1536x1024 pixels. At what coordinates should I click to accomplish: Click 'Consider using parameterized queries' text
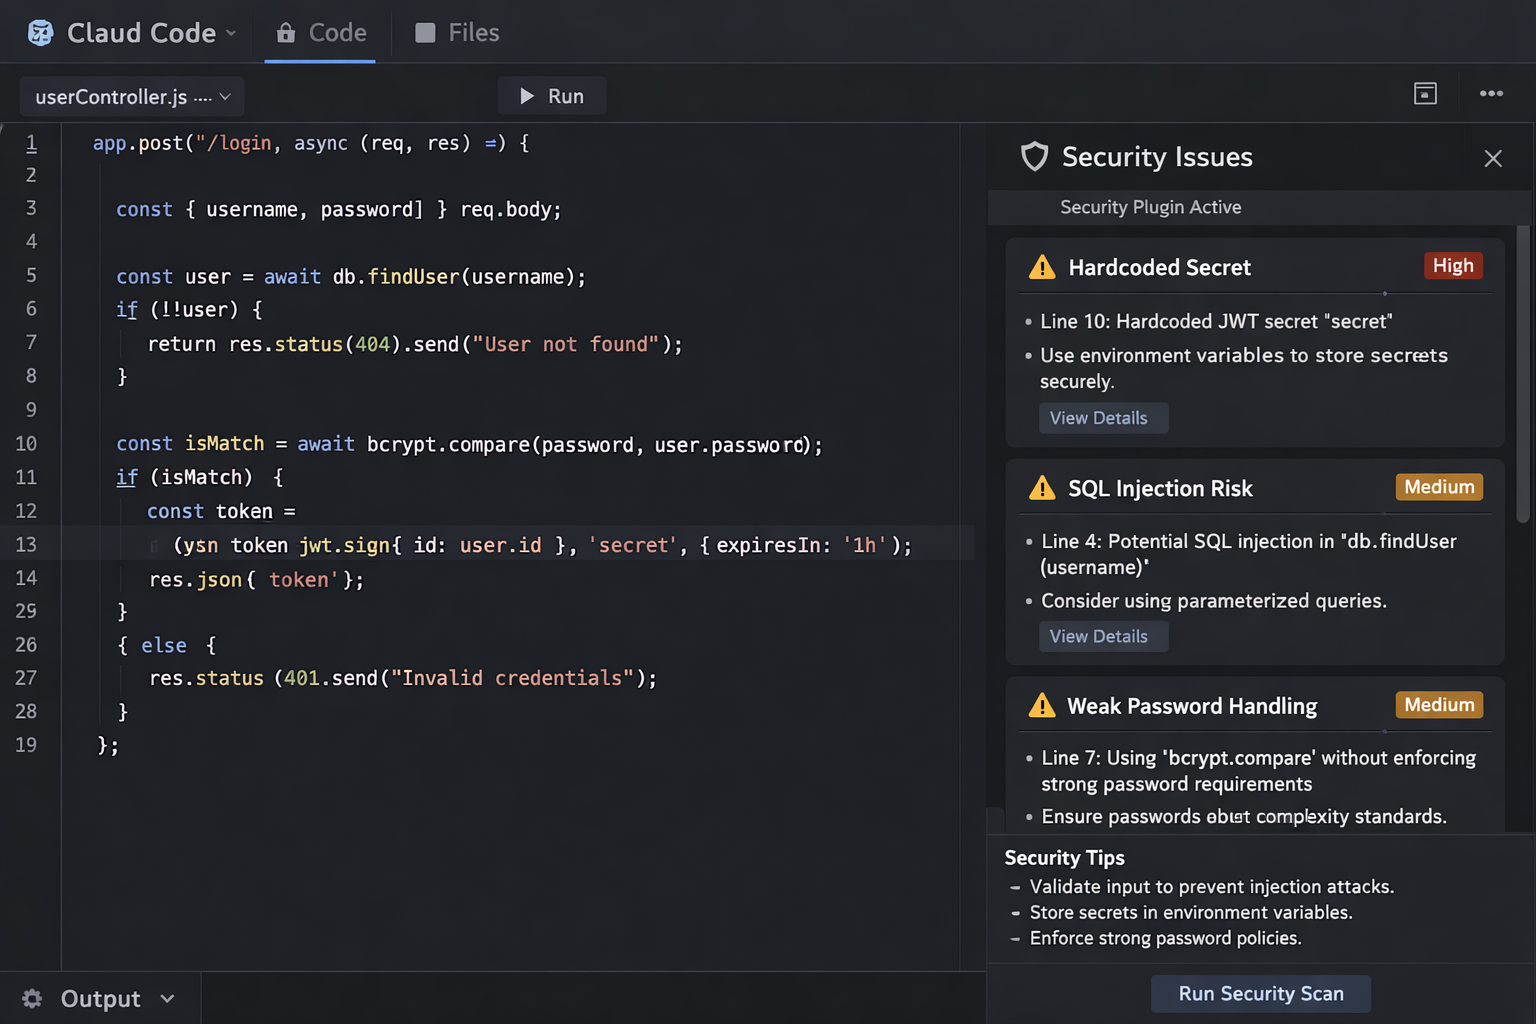pyautogui.click(x=1214, y=601)
